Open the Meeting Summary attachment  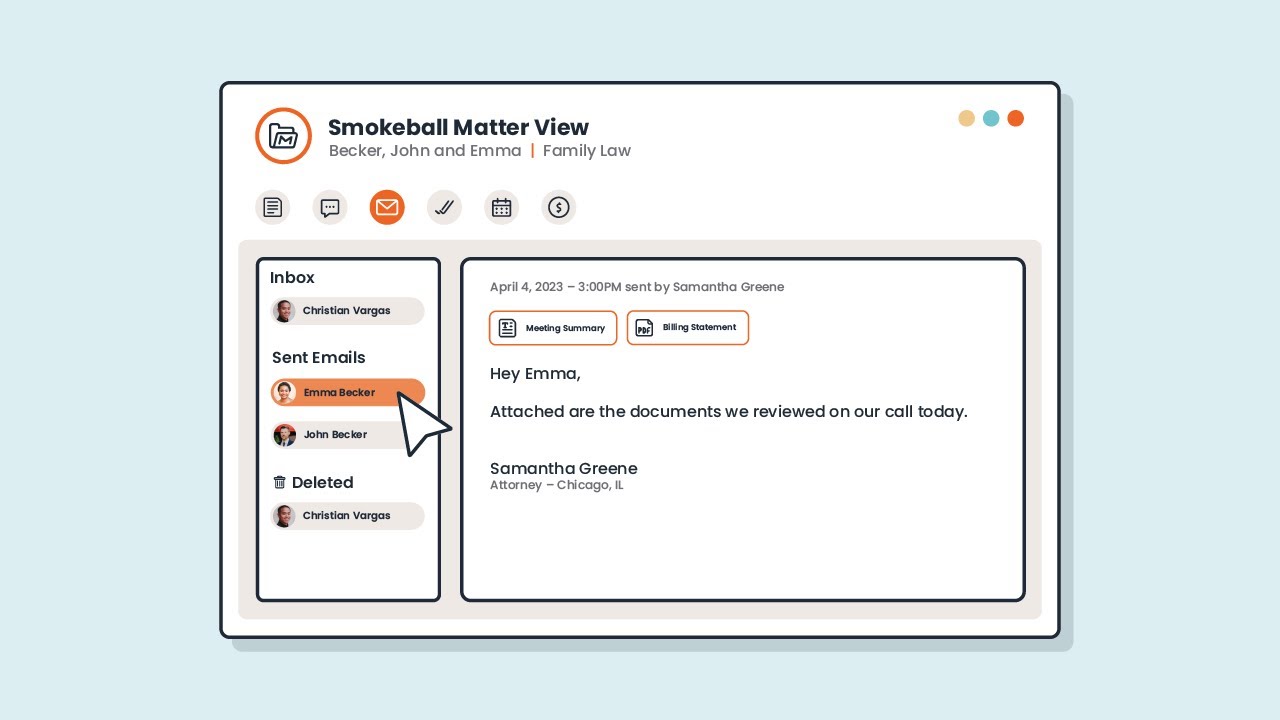point(553,328)
